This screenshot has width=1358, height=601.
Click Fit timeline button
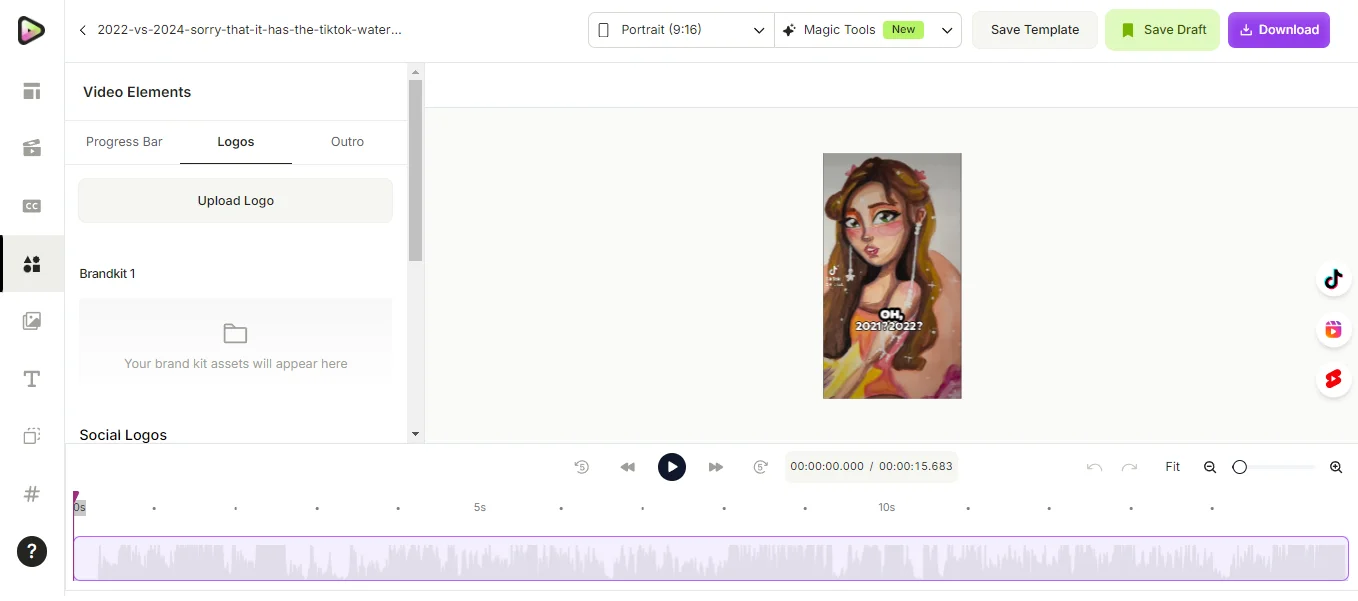(x=1173, y=467)
